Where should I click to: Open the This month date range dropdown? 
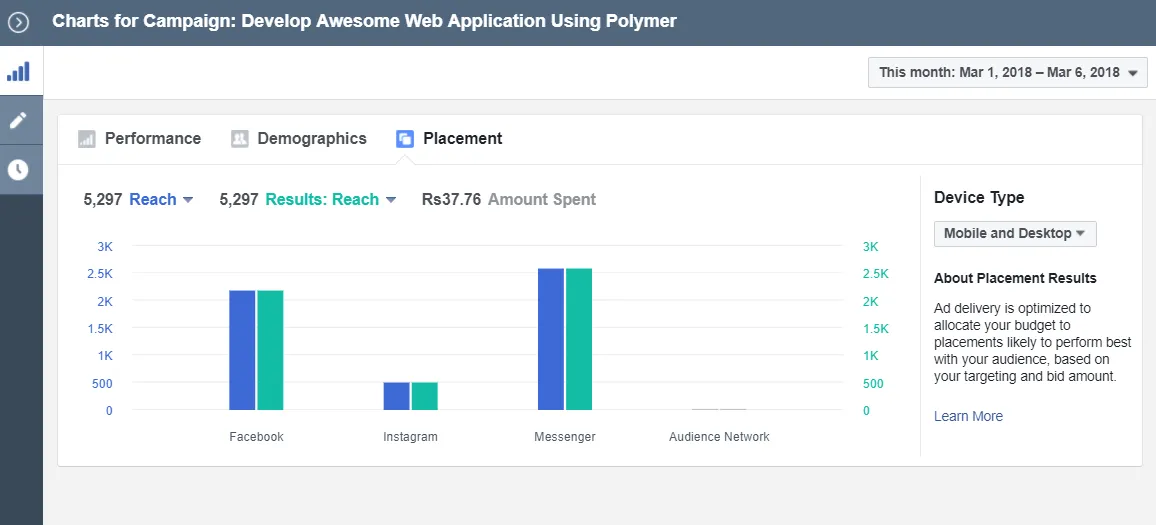click(x=1008, y=72)
